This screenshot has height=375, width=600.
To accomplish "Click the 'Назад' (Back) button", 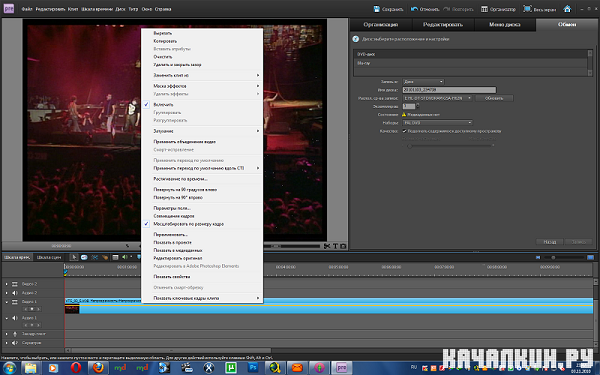I will tap(549, 242).
